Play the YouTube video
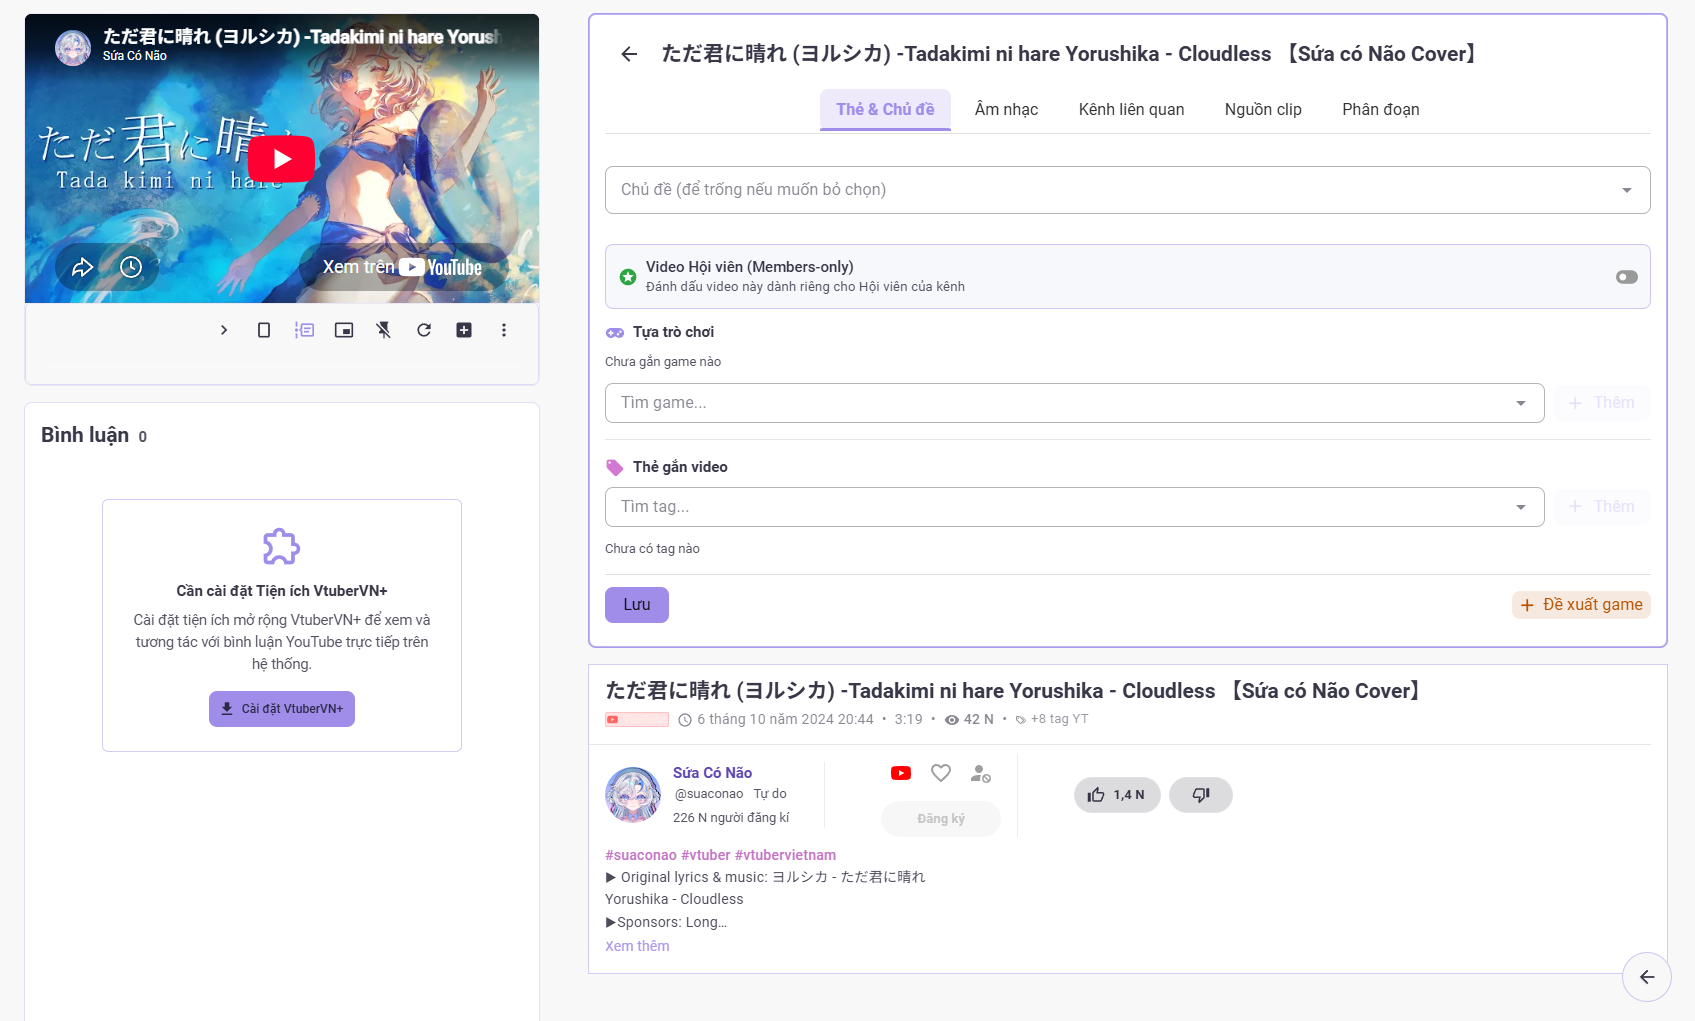The width and height of the screenshot is (1695, 1021). [281, 159]
